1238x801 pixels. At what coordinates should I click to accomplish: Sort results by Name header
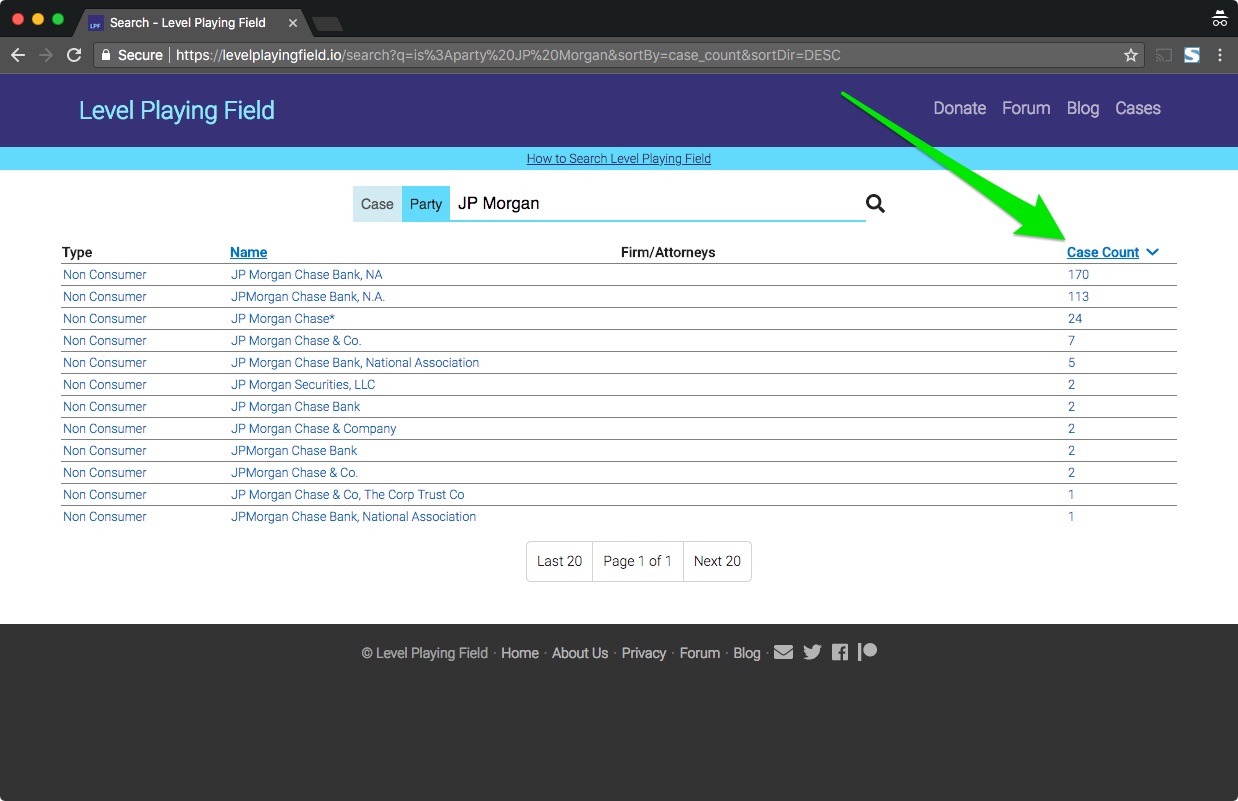click(248, 252)
